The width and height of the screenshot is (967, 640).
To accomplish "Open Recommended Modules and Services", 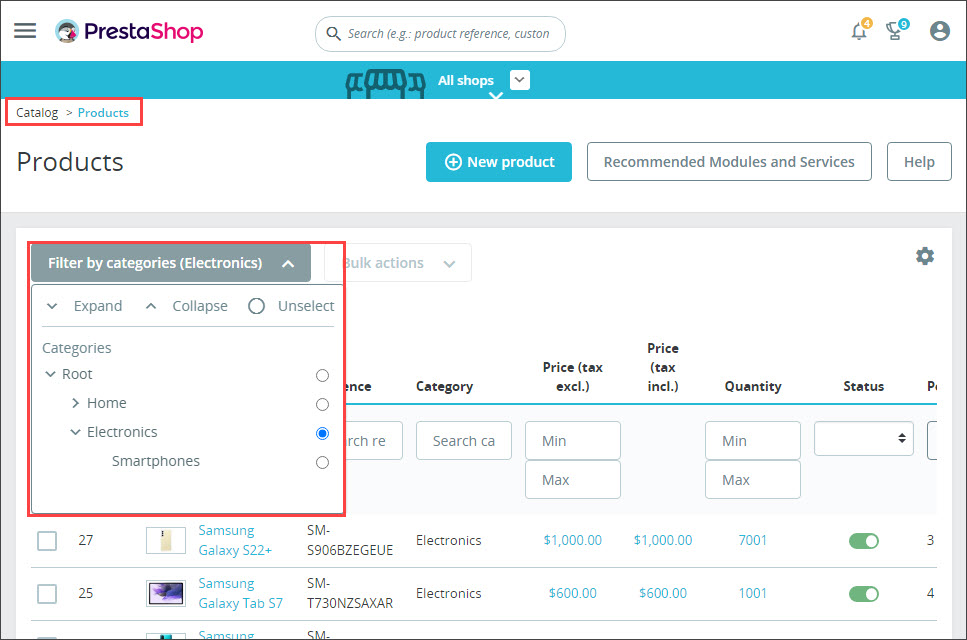I will pyautogui.click(x=729, y=162).
